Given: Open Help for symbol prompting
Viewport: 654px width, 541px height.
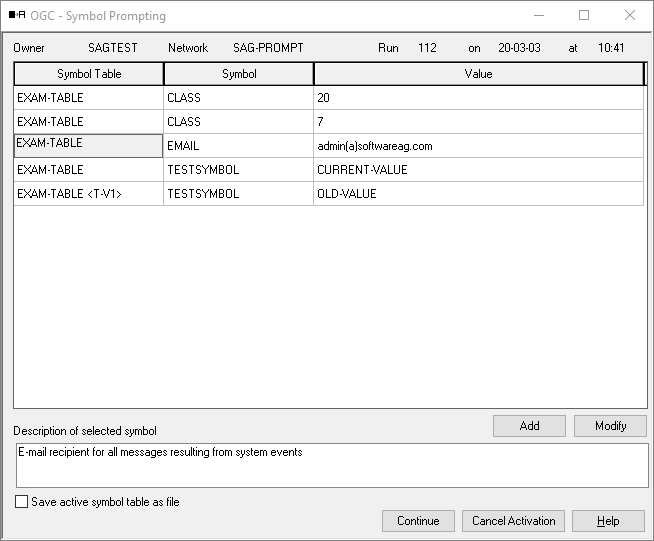Looking at the screenshot, I should 608,521.
